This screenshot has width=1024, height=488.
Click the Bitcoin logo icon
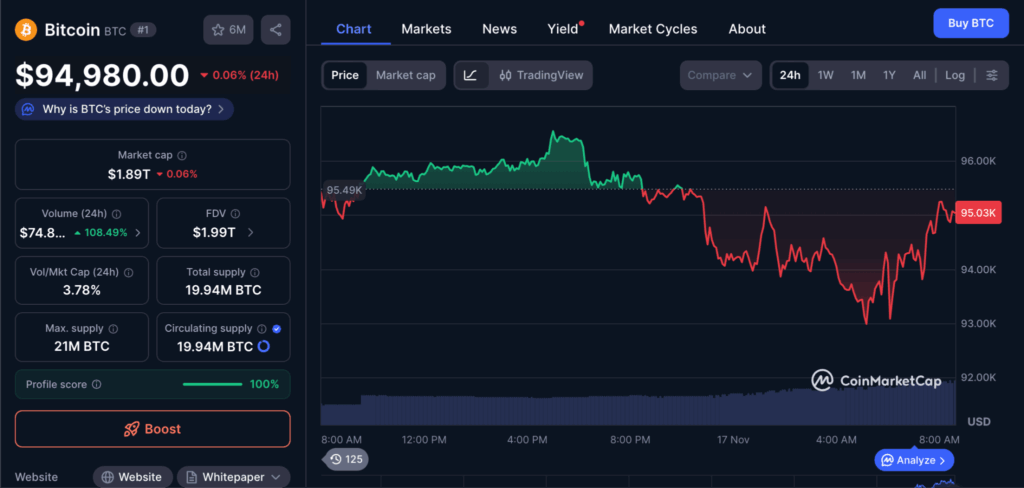(x=26, y=30)
